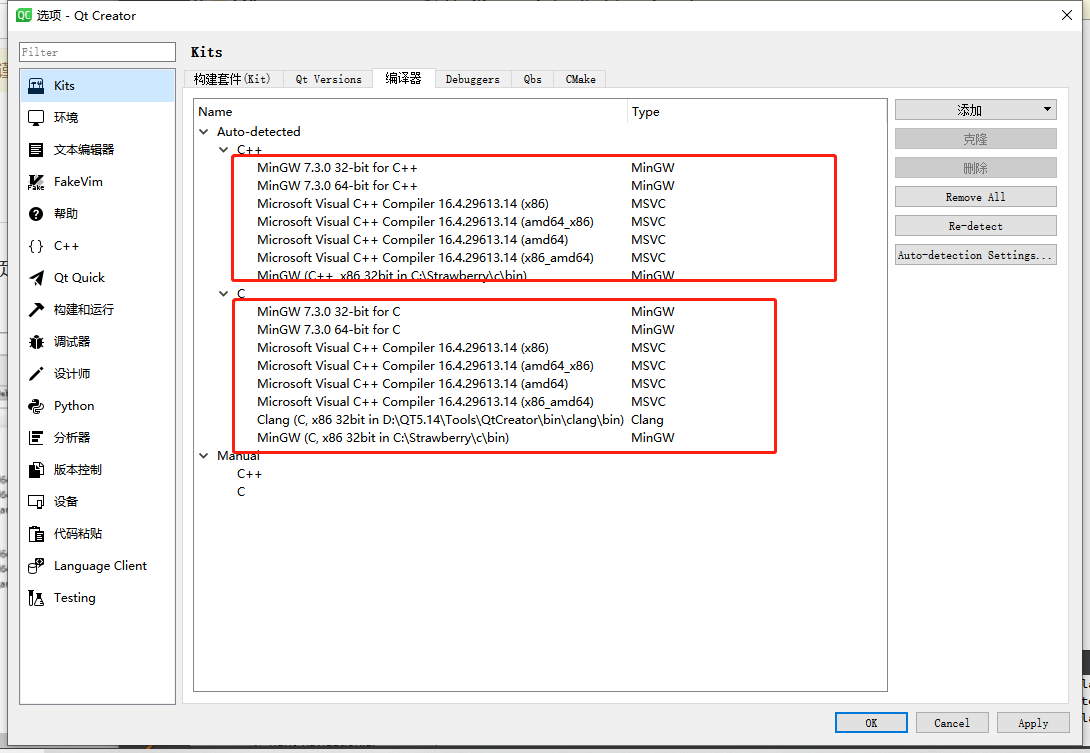
Task: Click the 删除 (Delete) button
Action: [x=975, y=168]
